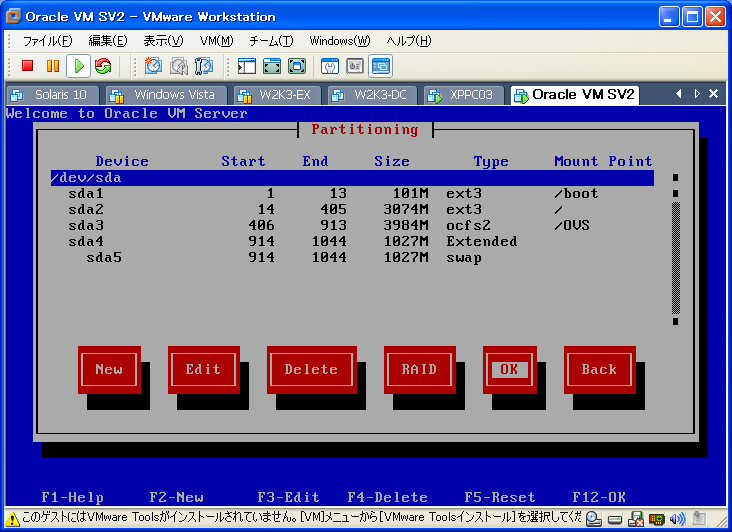Open the VM(M) menu
Screen dimensions: 732x532
tap(217, 41)
